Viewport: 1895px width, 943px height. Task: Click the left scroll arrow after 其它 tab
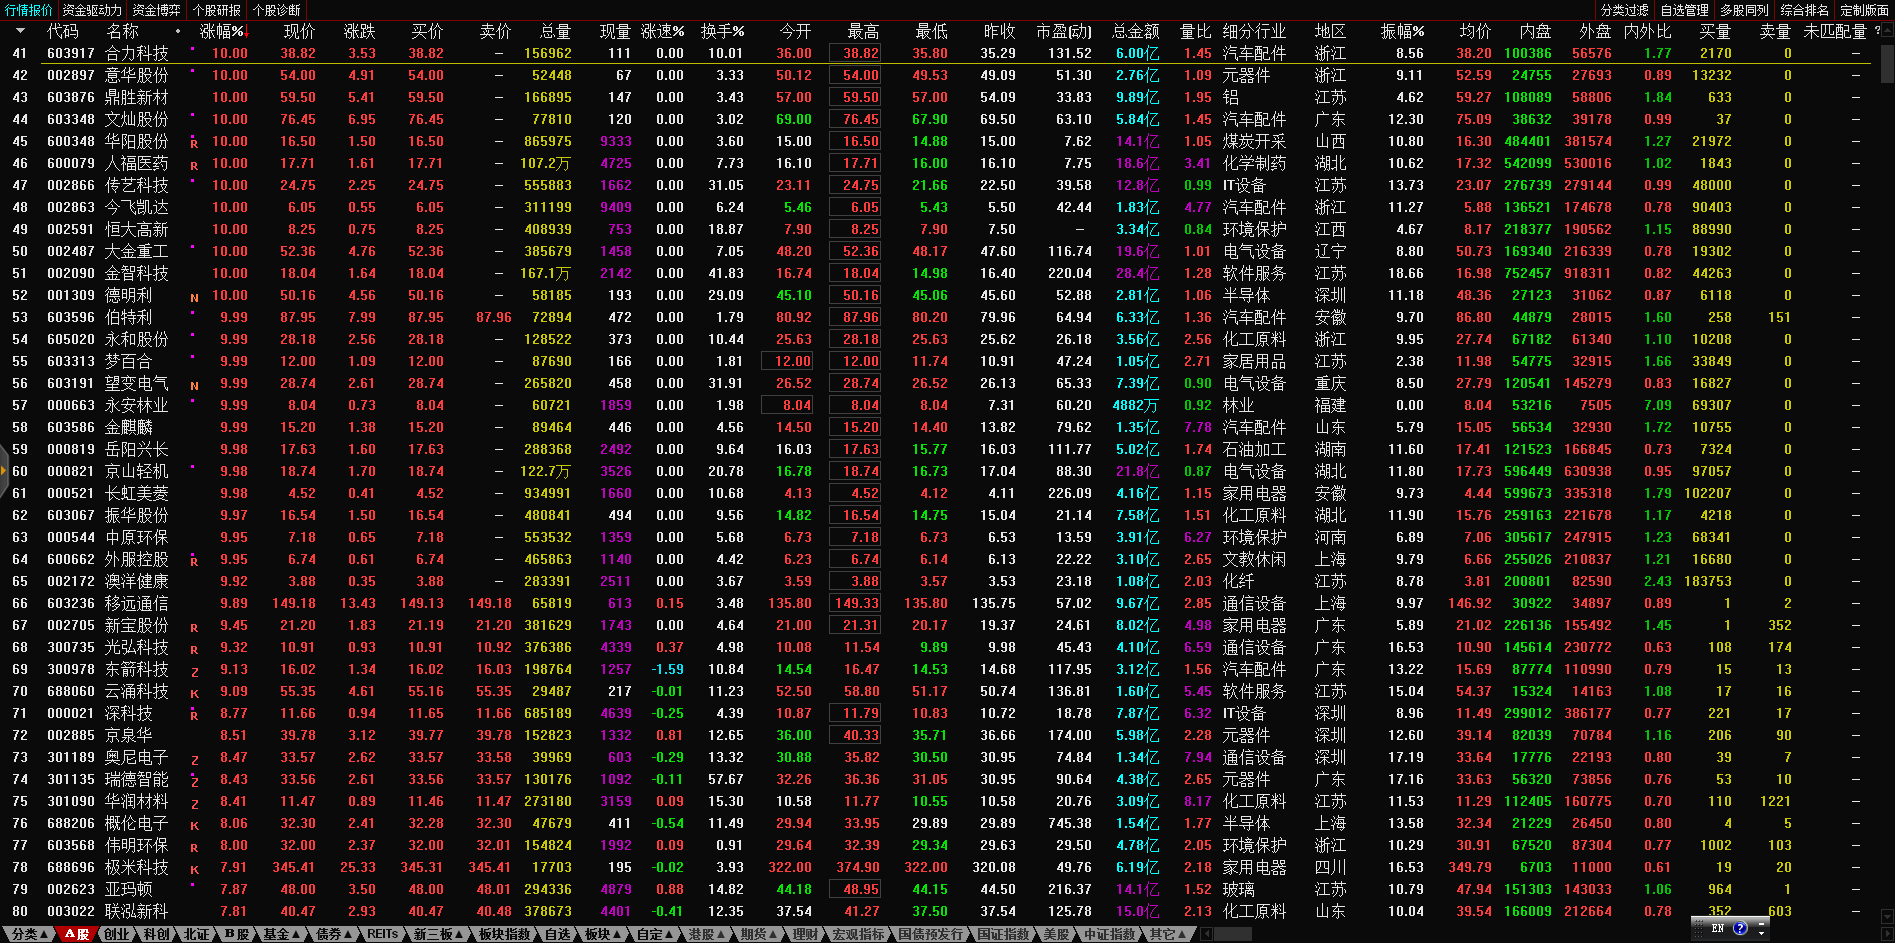click(x=1206, y=934)
